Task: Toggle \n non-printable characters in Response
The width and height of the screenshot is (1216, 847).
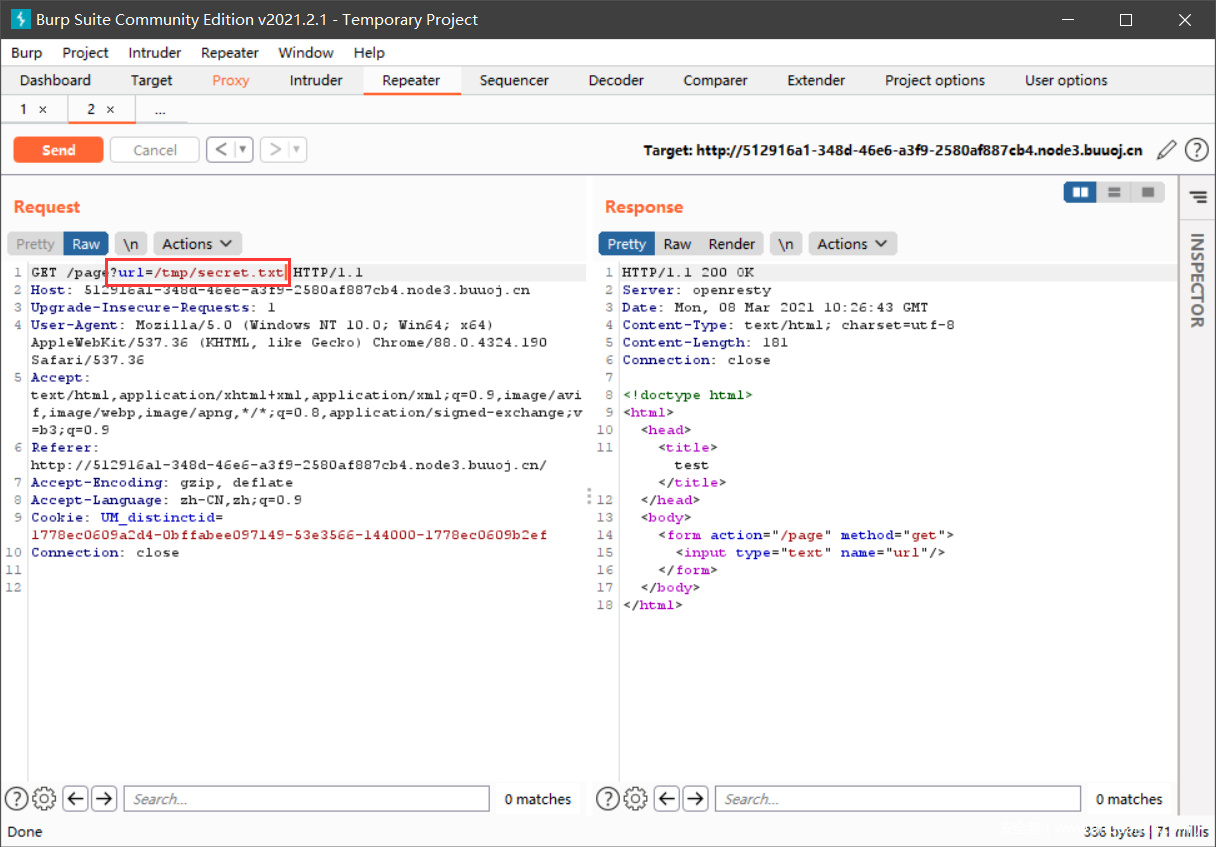Action: pyautogui.click(x=786, y=244)
